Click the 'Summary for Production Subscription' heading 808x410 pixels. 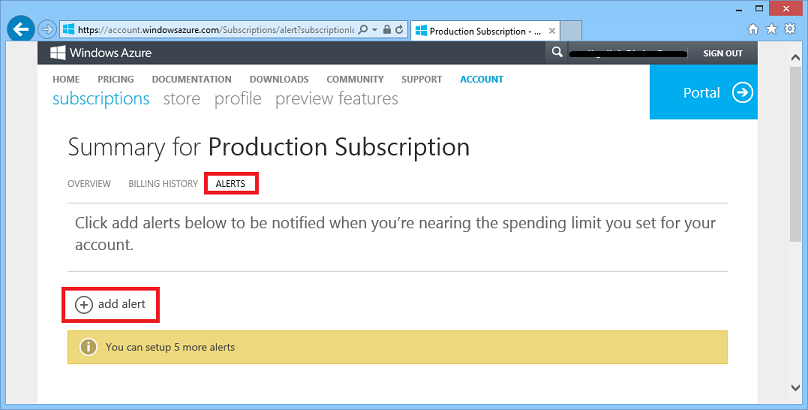point(268,147)
